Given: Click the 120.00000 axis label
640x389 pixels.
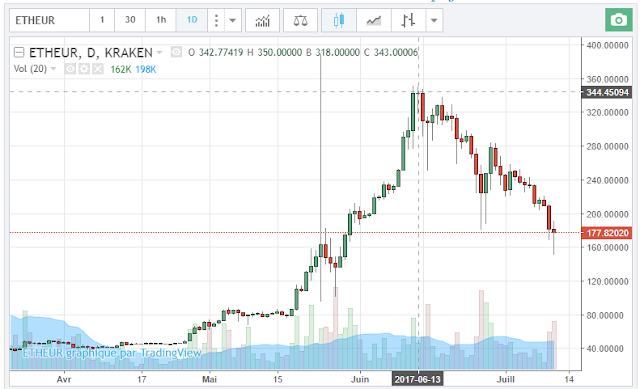Looking at the screenshot, I should click(x=607, y=281).
